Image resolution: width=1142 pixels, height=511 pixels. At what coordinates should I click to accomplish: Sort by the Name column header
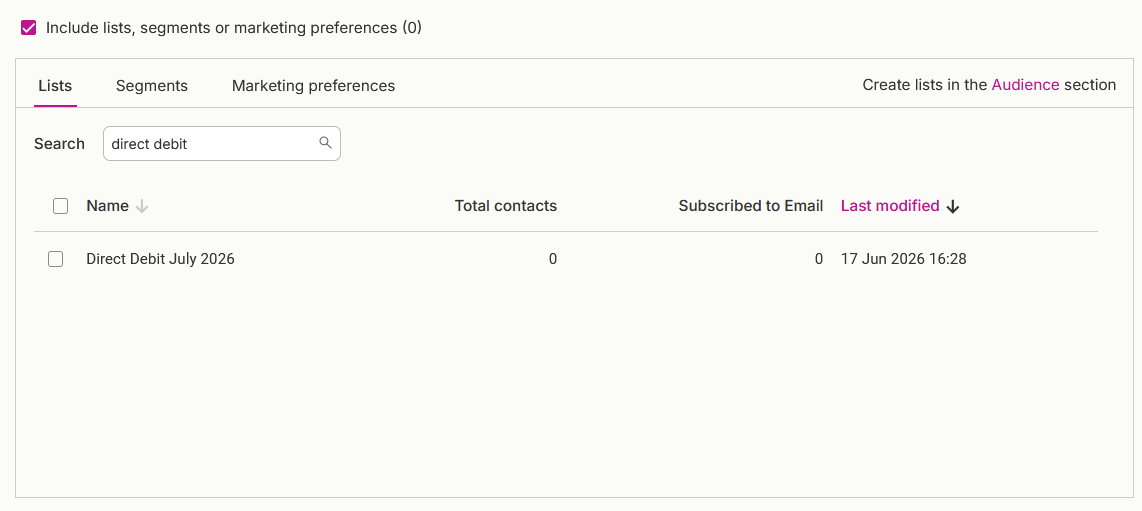click(107, 206)
